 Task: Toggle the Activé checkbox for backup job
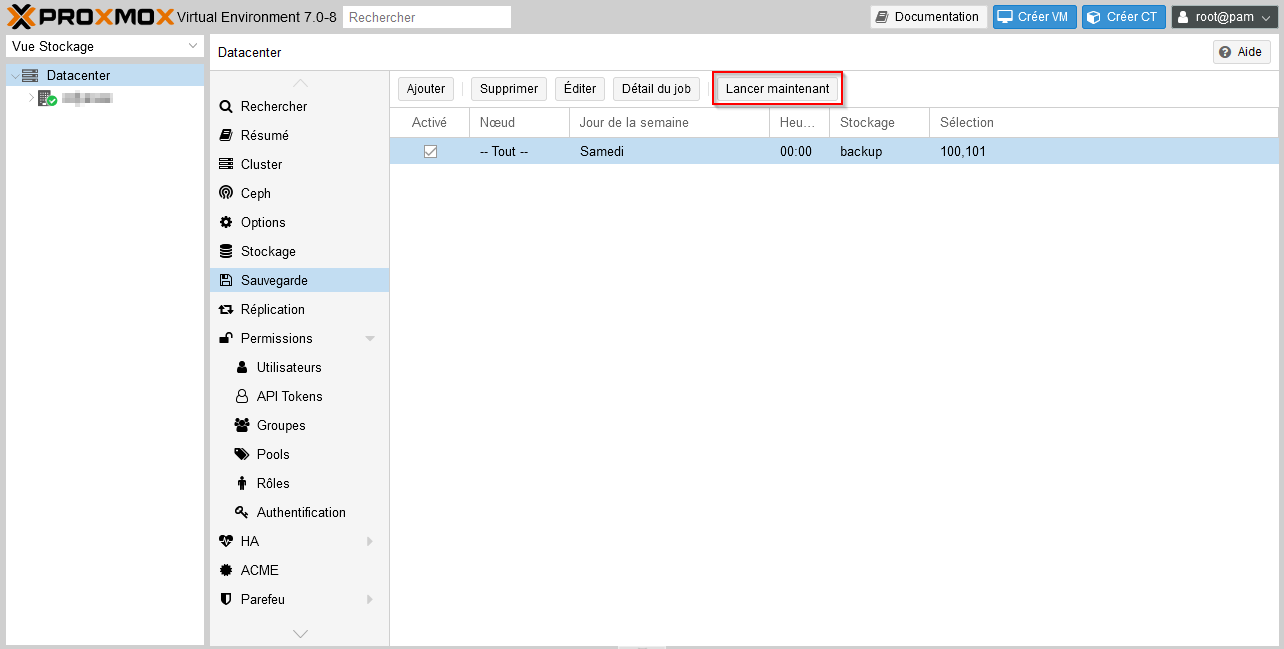pos(430,152)
